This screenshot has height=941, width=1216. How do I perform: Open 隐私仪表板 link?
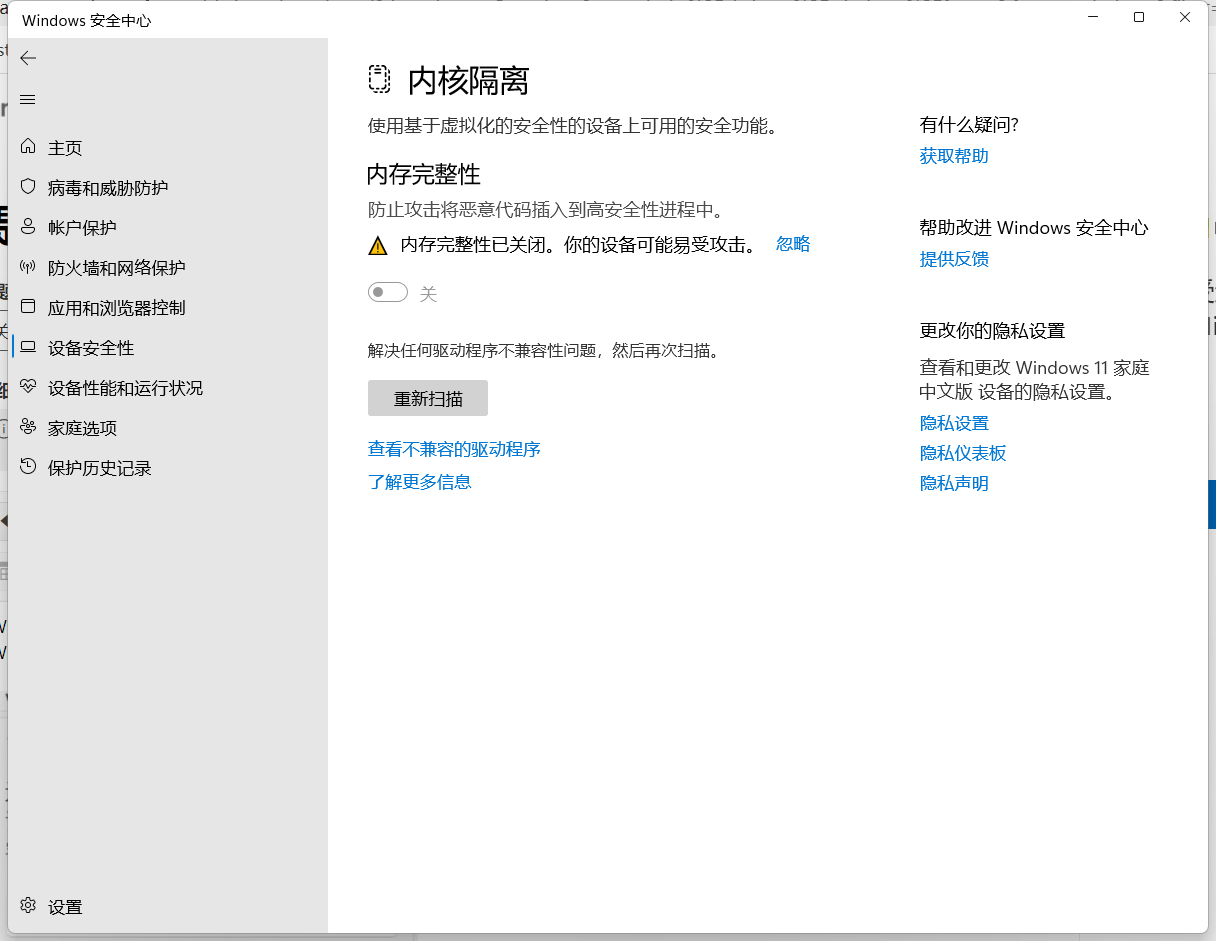pyautogui.click(x=963, y=453)
